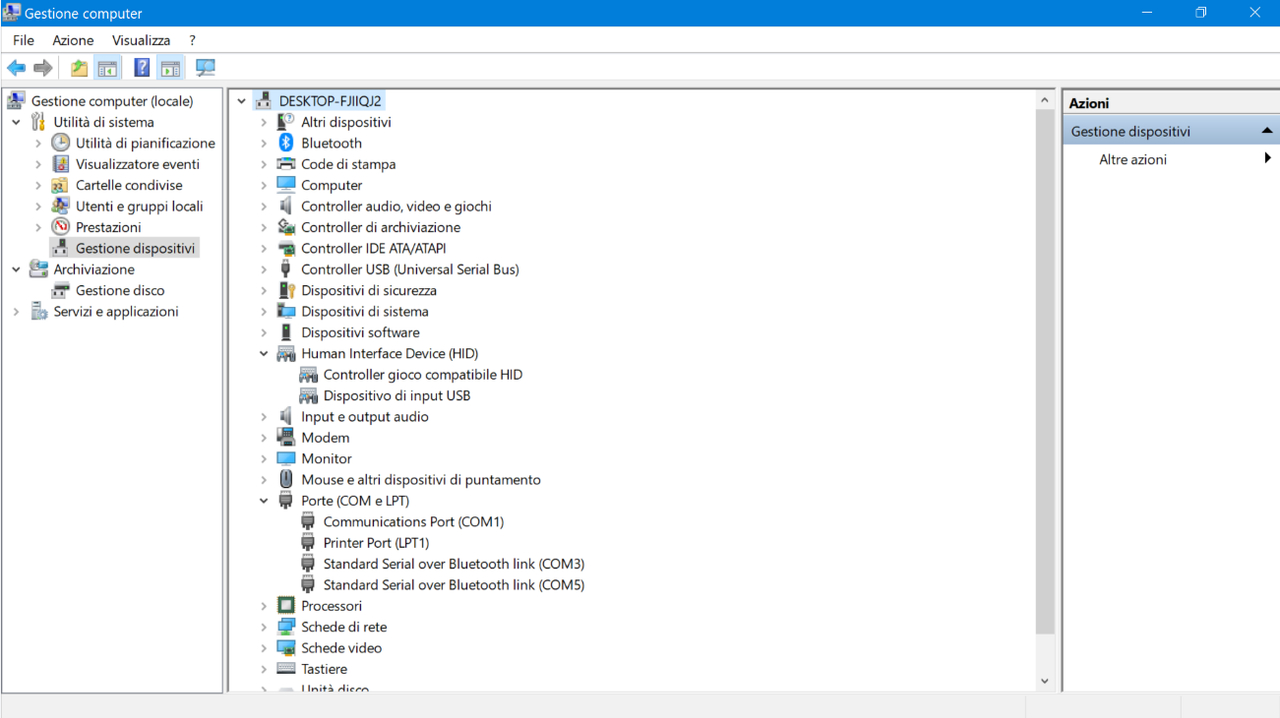Screen dimensions: 1280x718
Task: Open Altre azioni submenu
Action: [x=1133, y=159]
